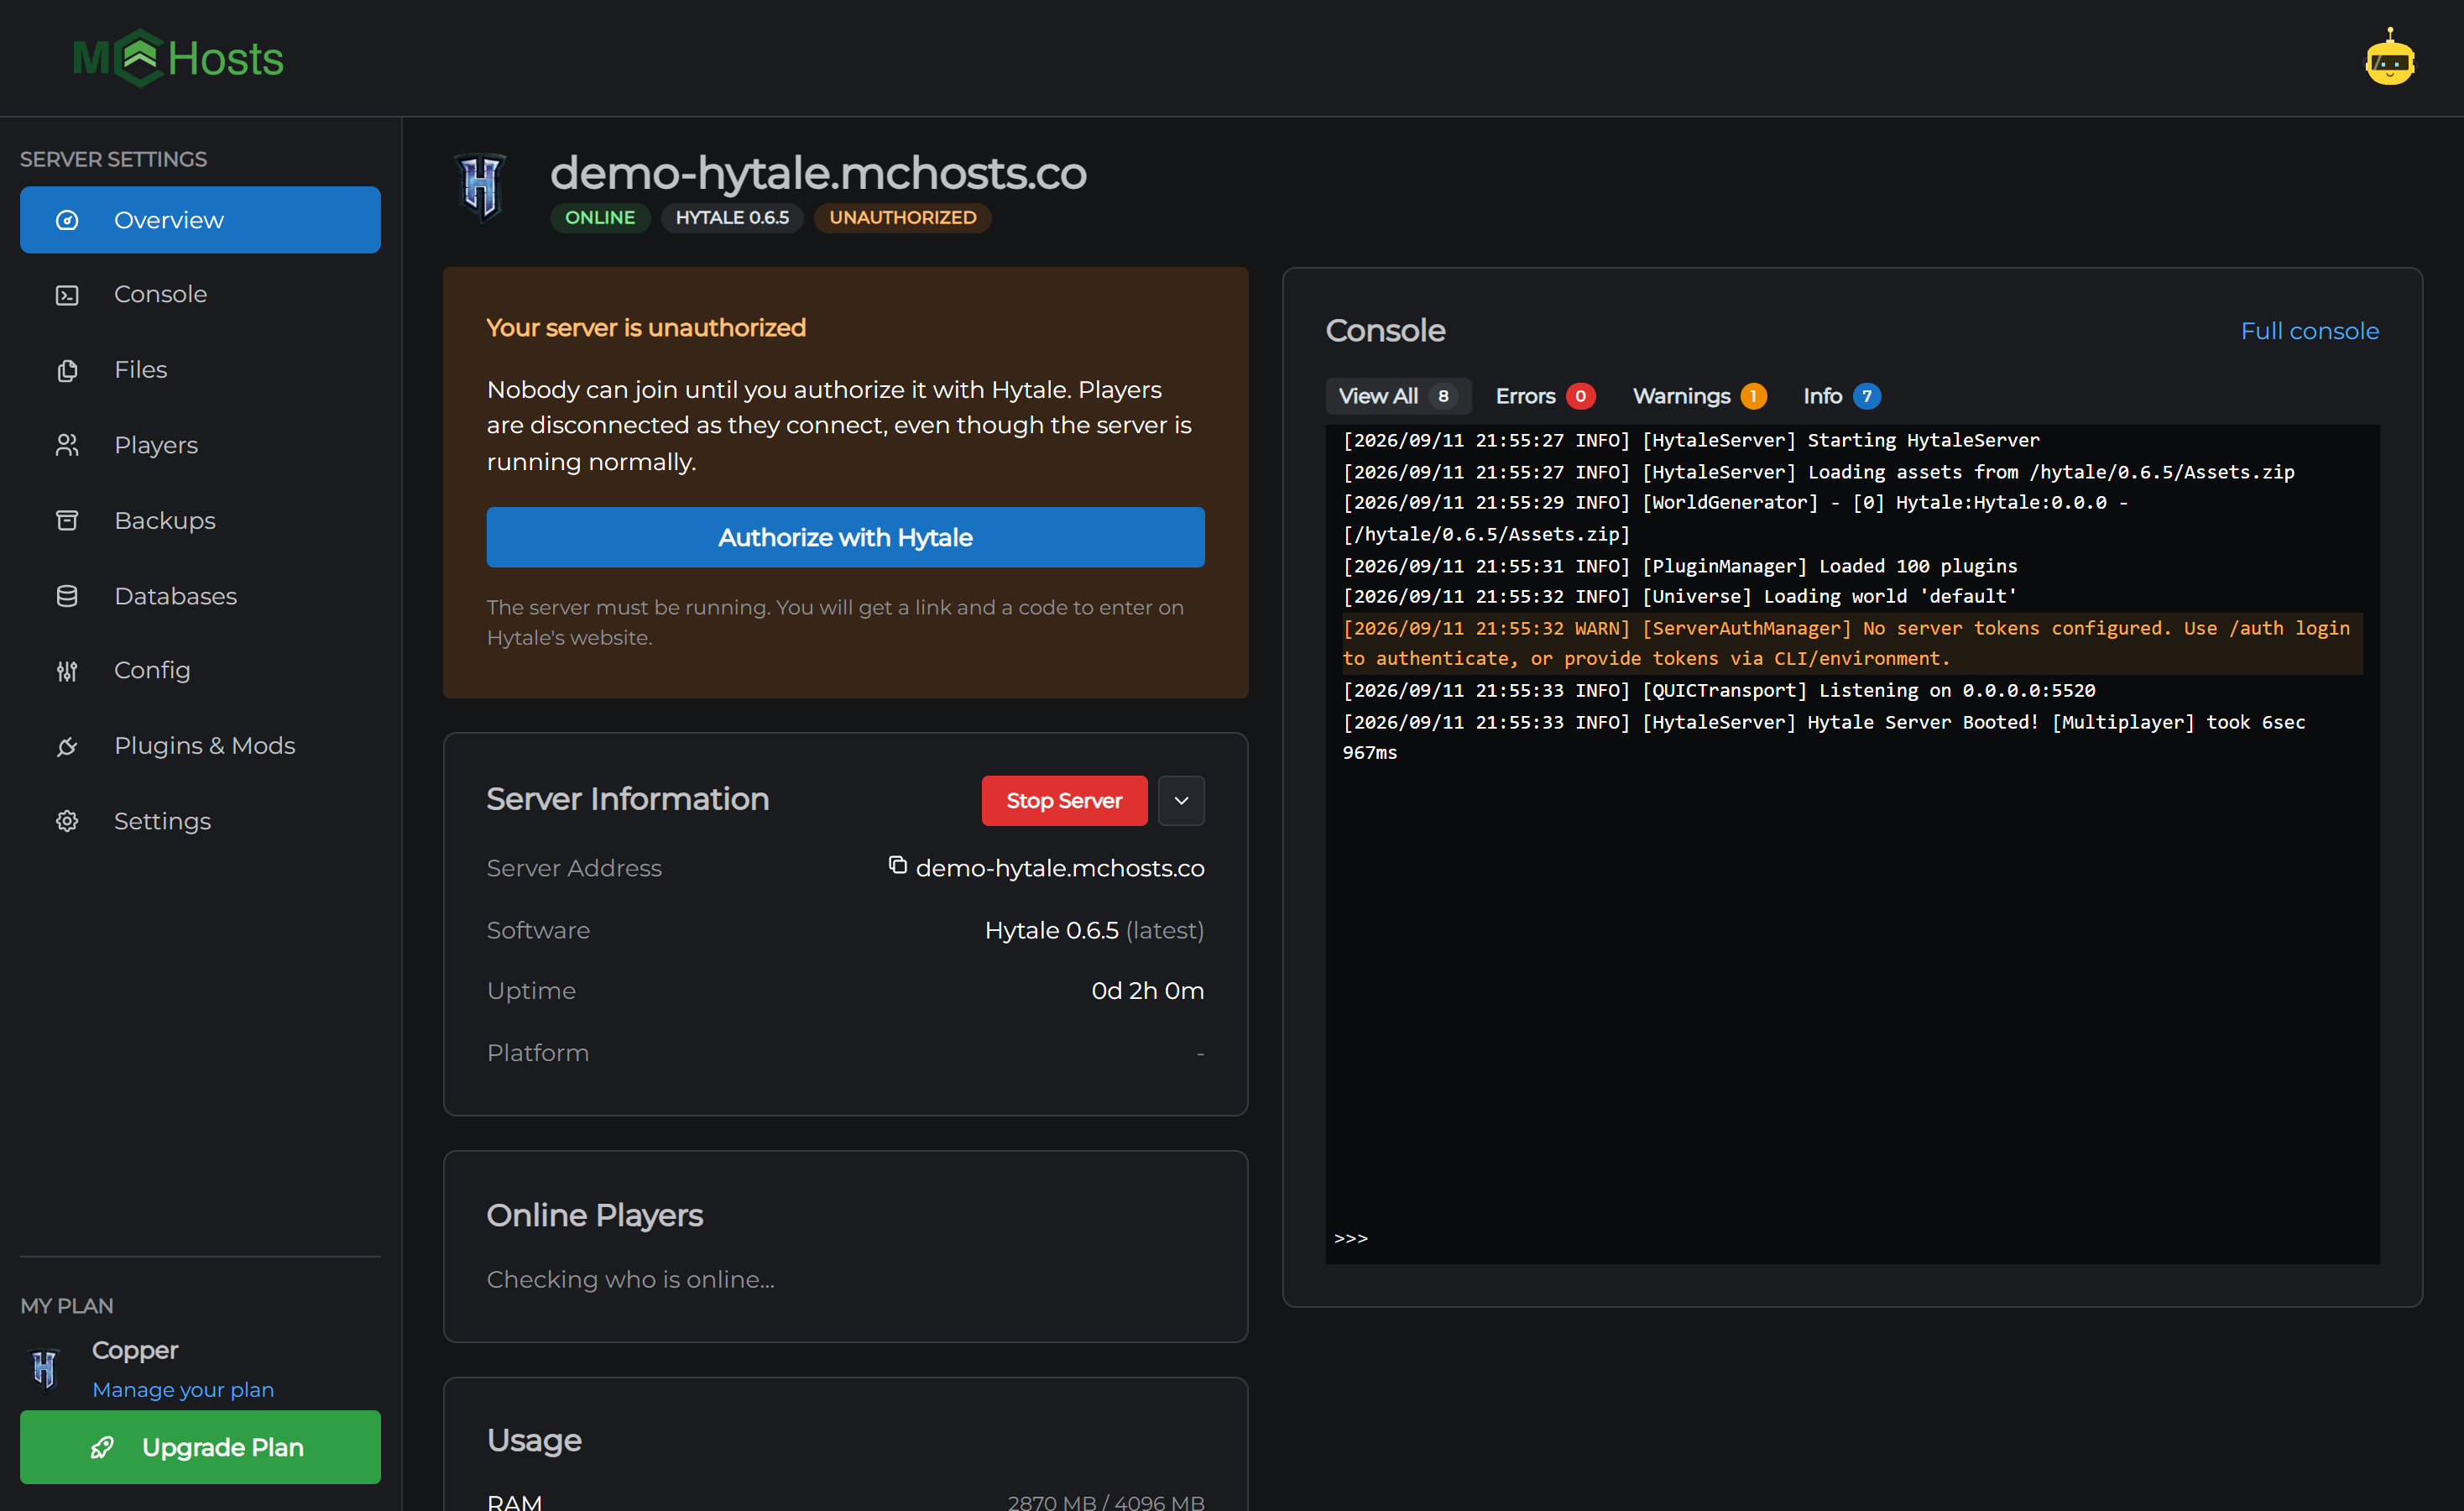Open the Full console link
This screenshot has width=2464, height=1511.
(2309, 331)
